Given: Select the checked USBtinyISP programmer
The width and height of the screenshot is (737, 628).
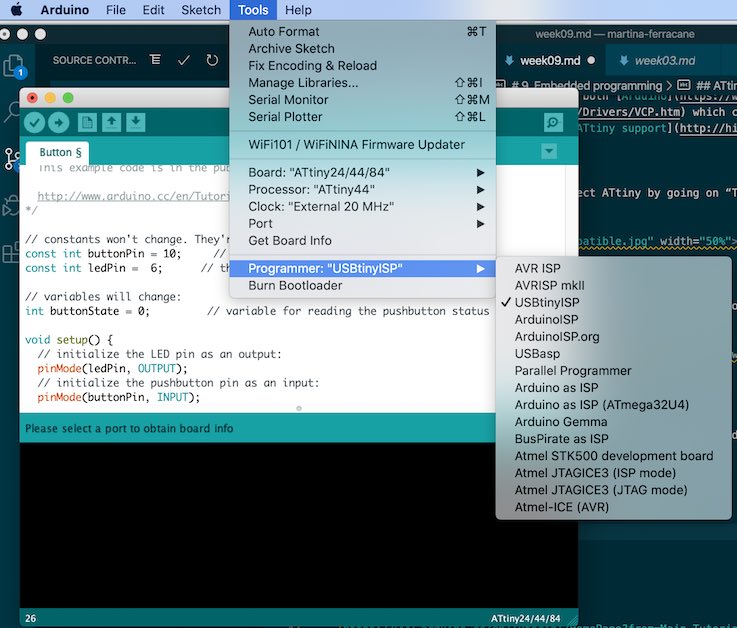Looking at the screenshot, I should pos(613,302).
